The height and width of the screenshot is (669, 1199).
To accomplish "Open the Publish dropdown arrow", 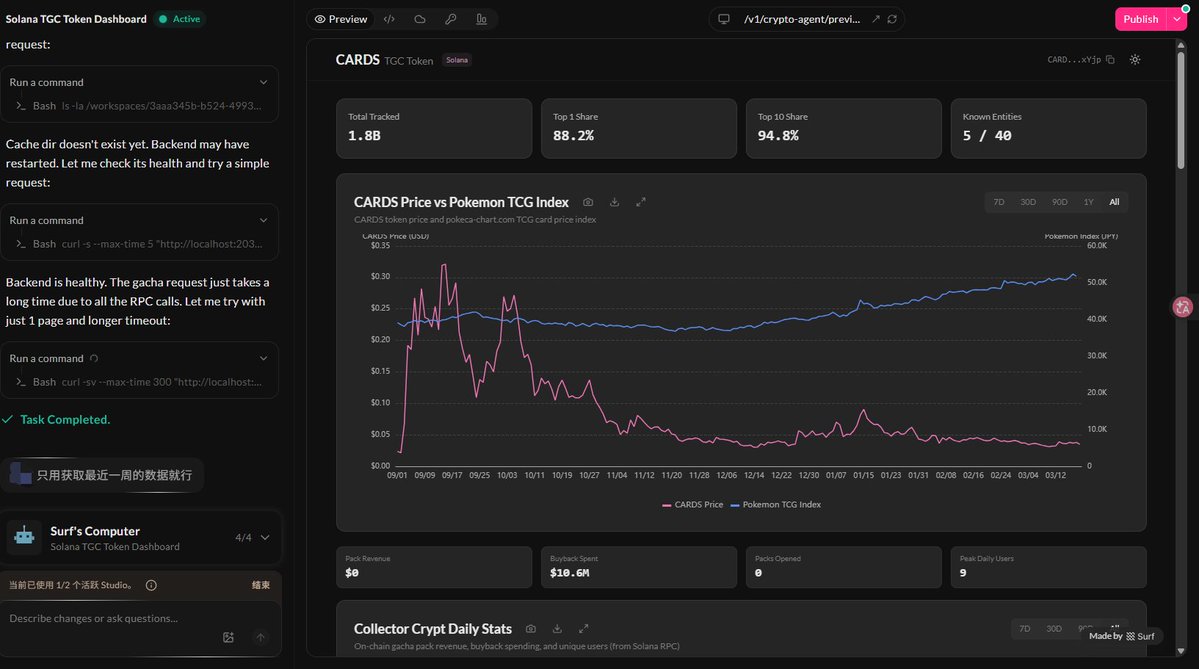I will click(x=1177, y=19).
